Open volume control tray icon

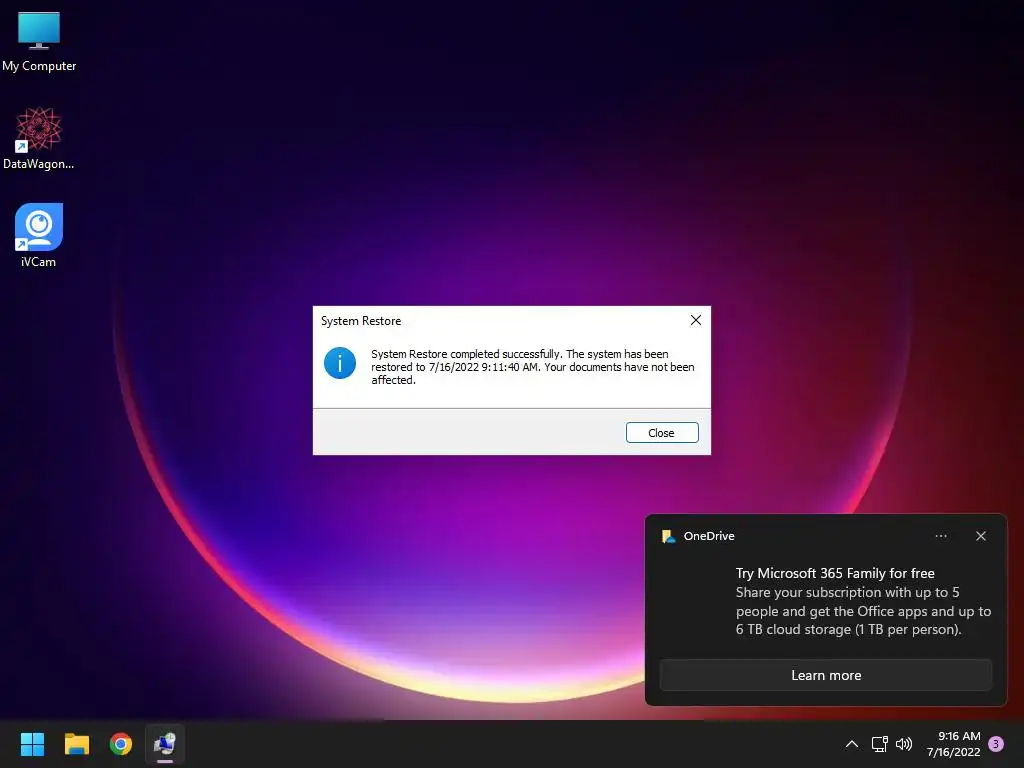pos(904,744)
